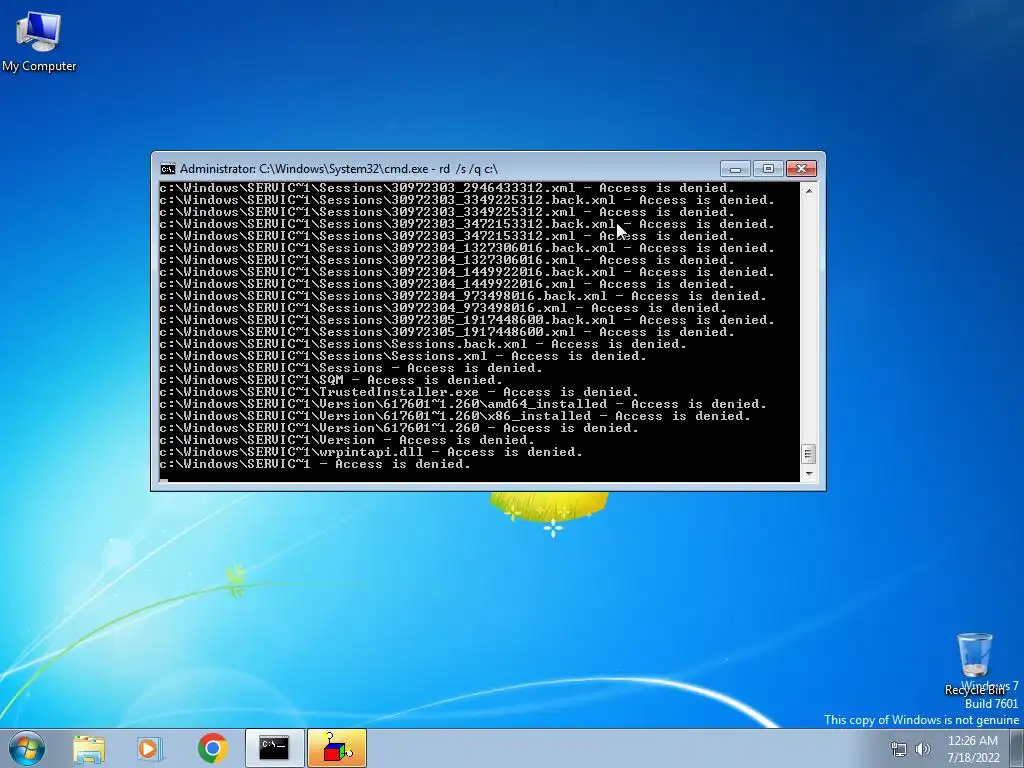Viewport: 1024px width, 768px height.
Task: Click the line 'c:\Windows\SERVIC~1\Sessions\Sessions.xml - Access is denied.'
Action: (403, 356)
